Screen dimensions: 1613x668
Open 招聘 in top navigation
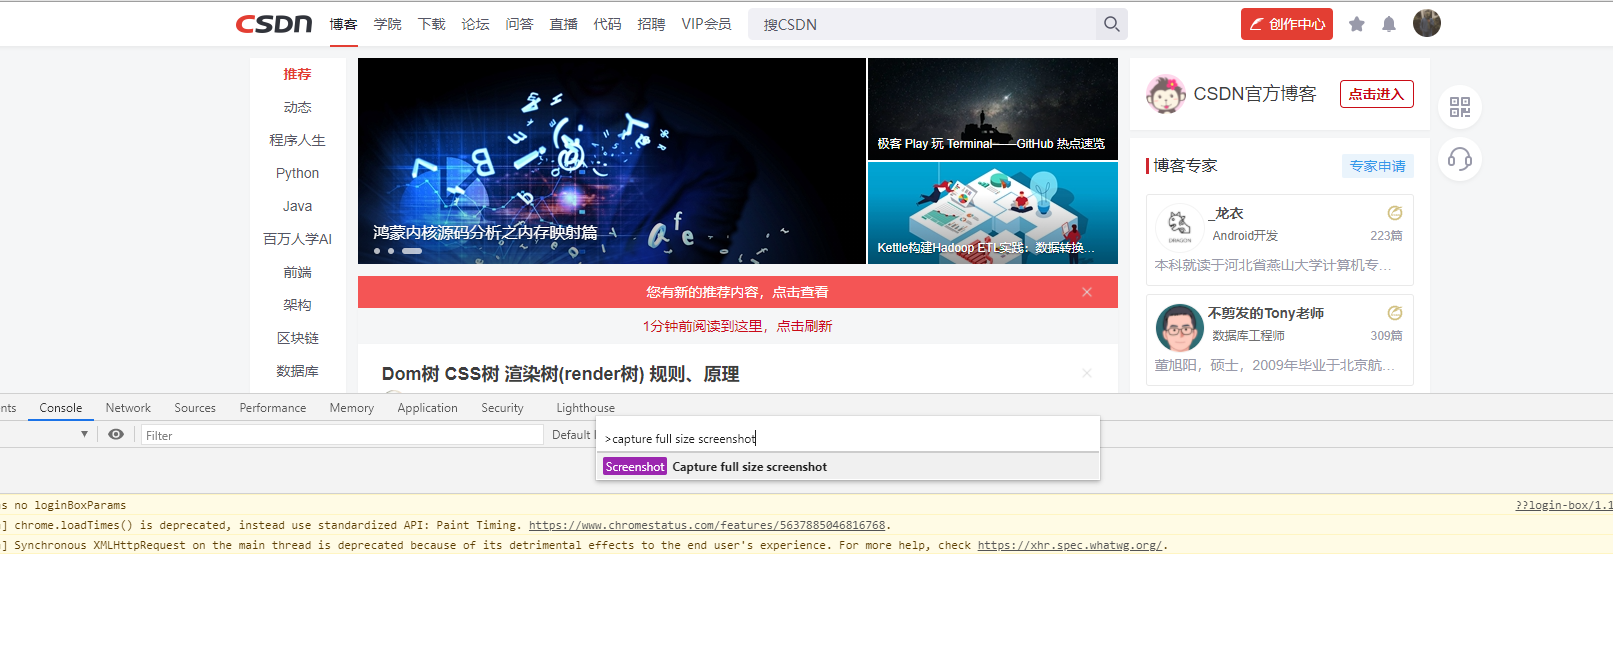click(652, 24)
